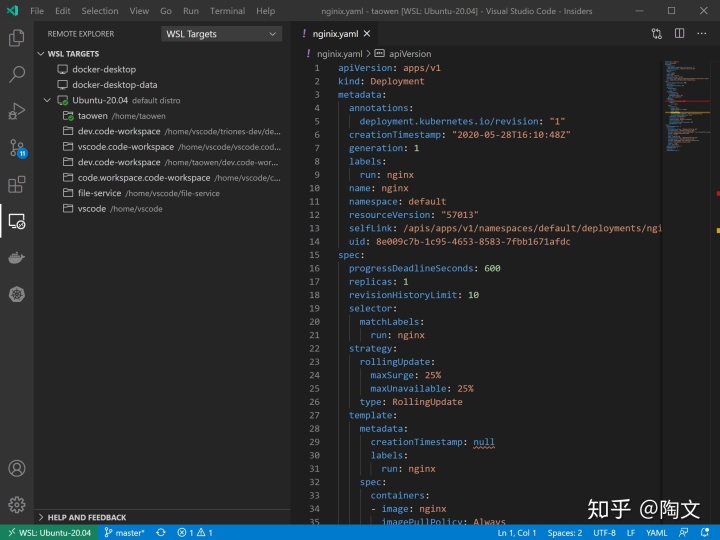Click the Ubuntu-20.04 connected distro icon
This screenshot has width=720, height=540.
(63, 100)
